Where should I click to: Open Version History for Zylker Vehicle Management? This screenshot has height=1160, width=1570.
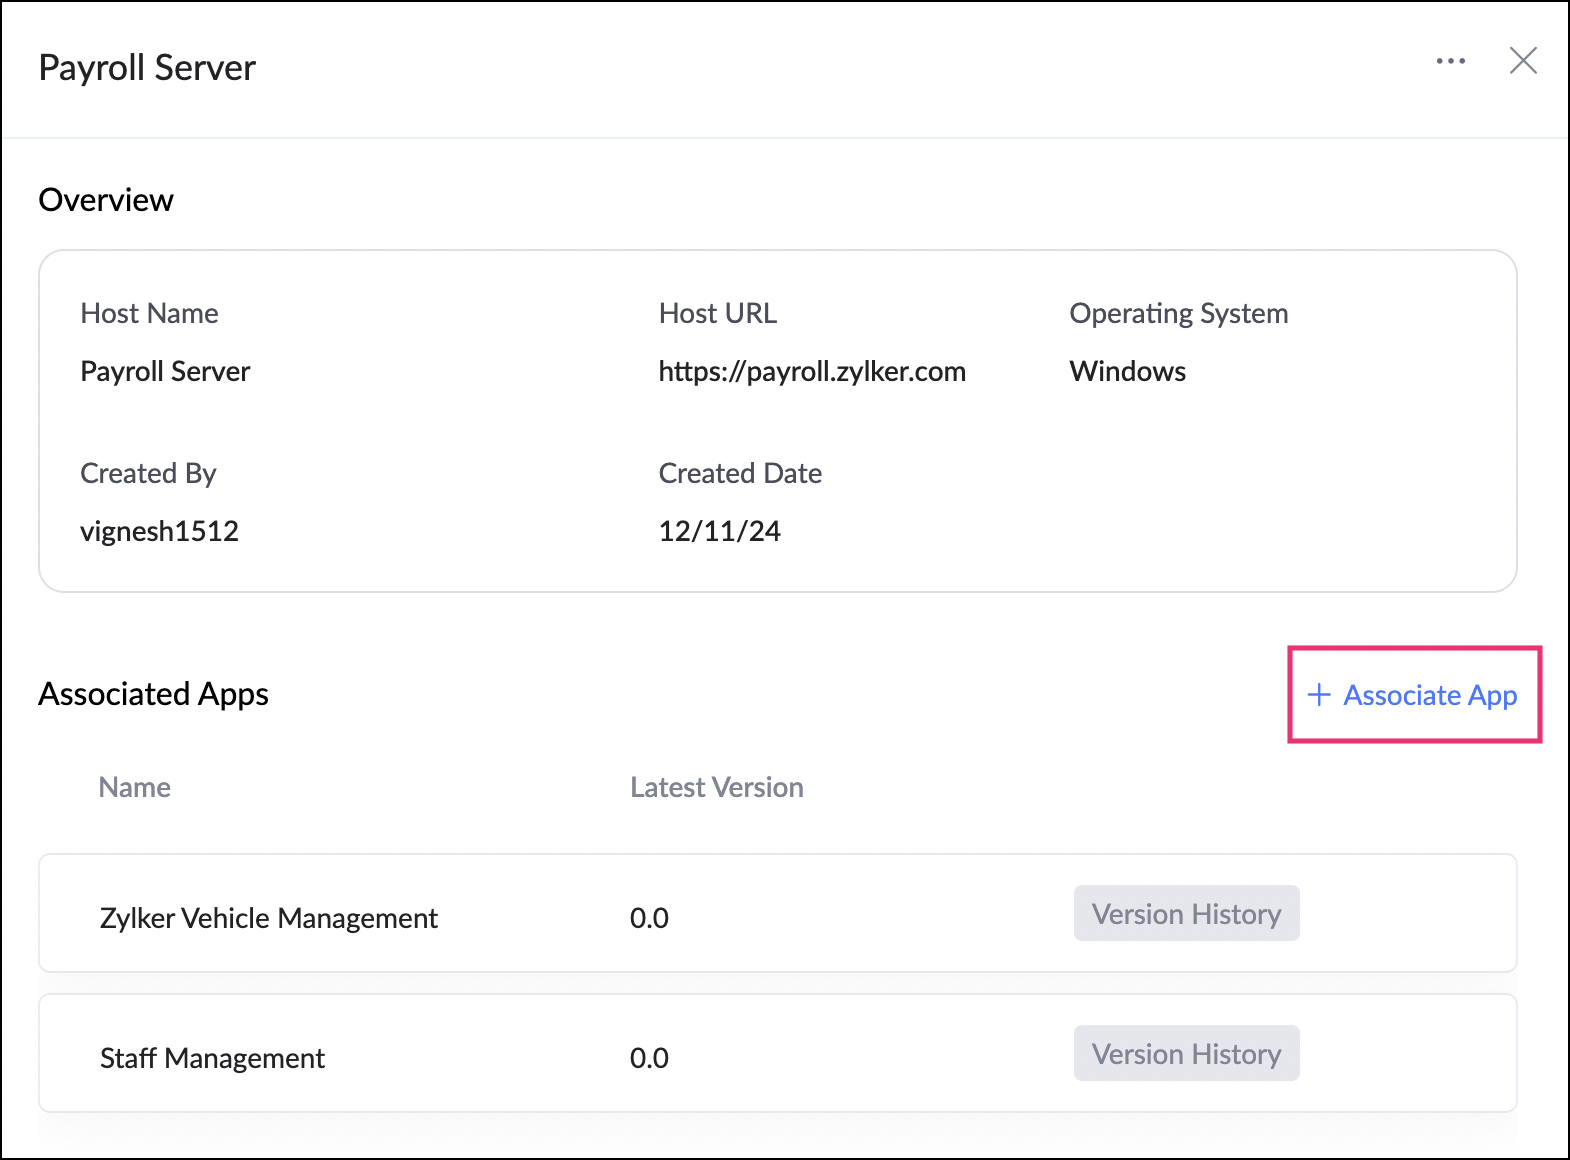tap(1186, 914)
